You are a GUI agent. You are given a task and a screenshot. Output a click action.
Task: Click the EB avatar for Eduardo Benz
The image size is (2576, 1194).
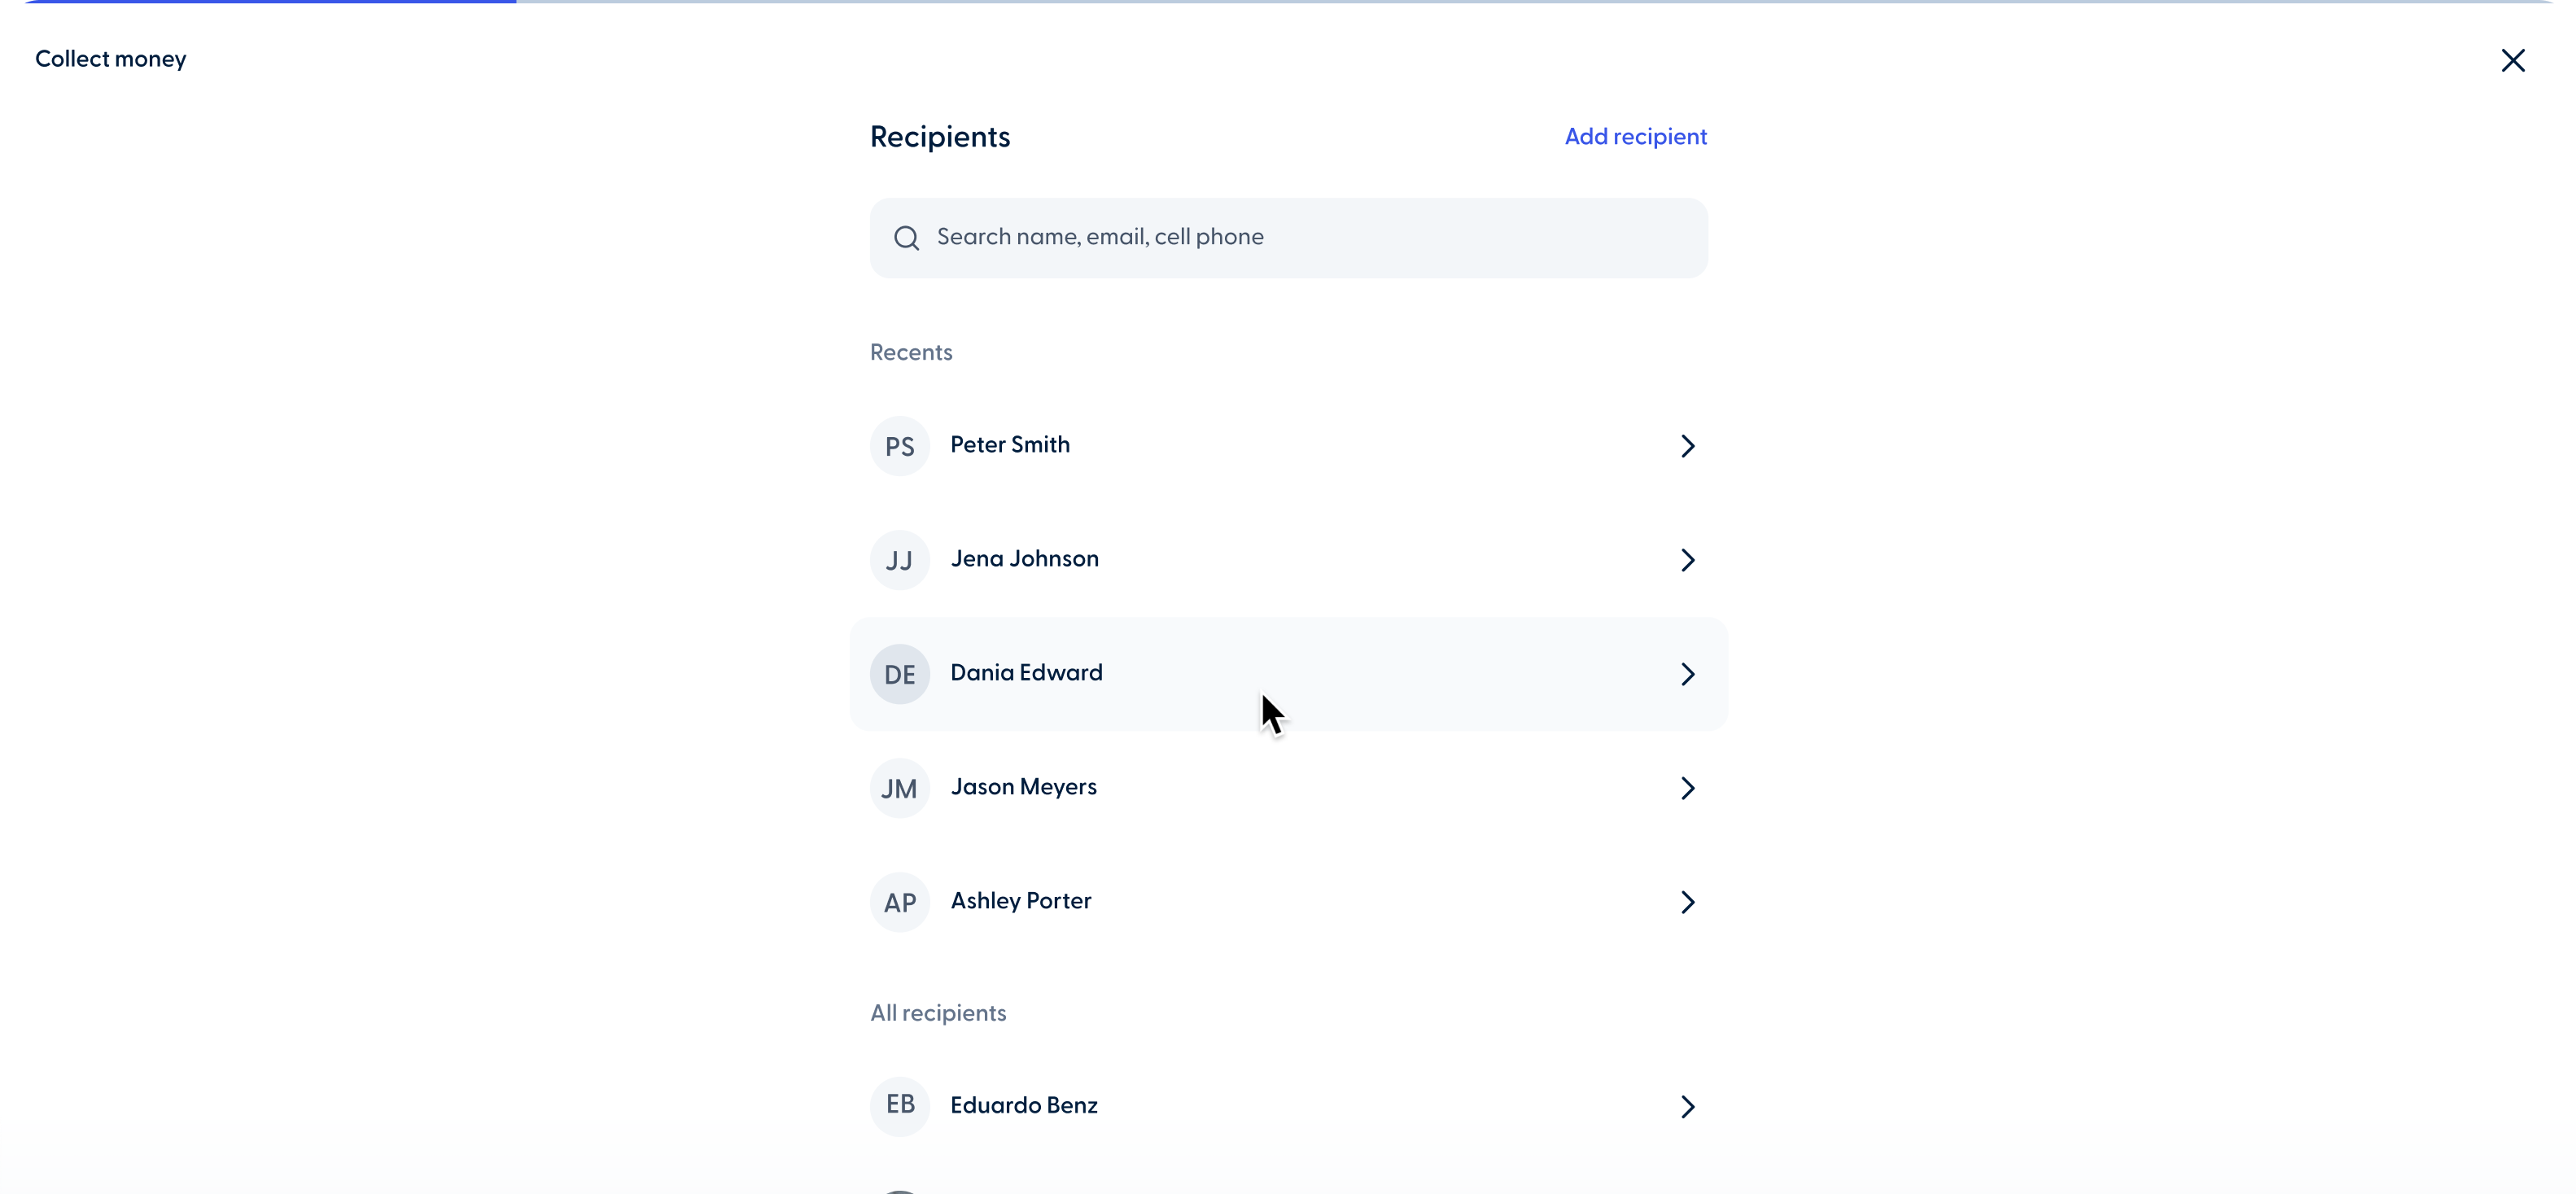click(x=899, y=1106)
